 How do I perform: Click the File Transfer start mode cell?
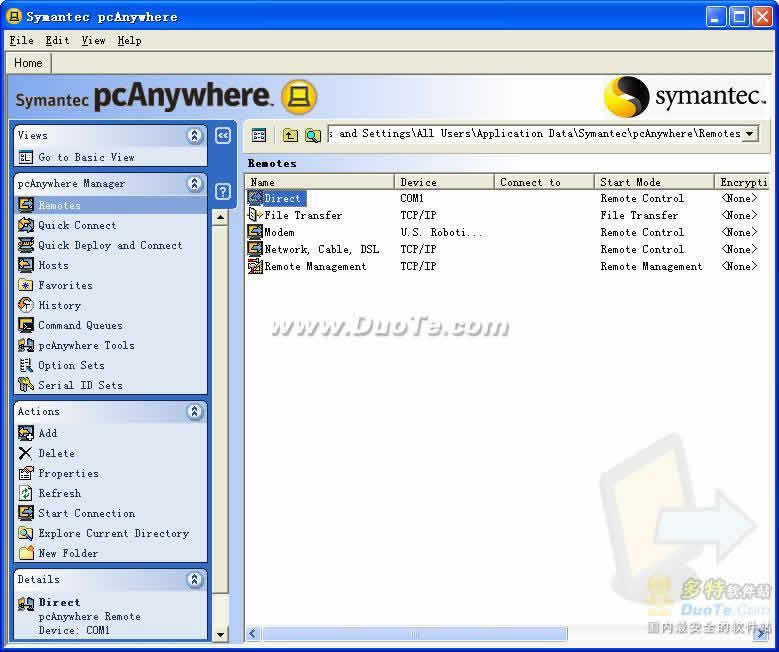click(639, 215)
